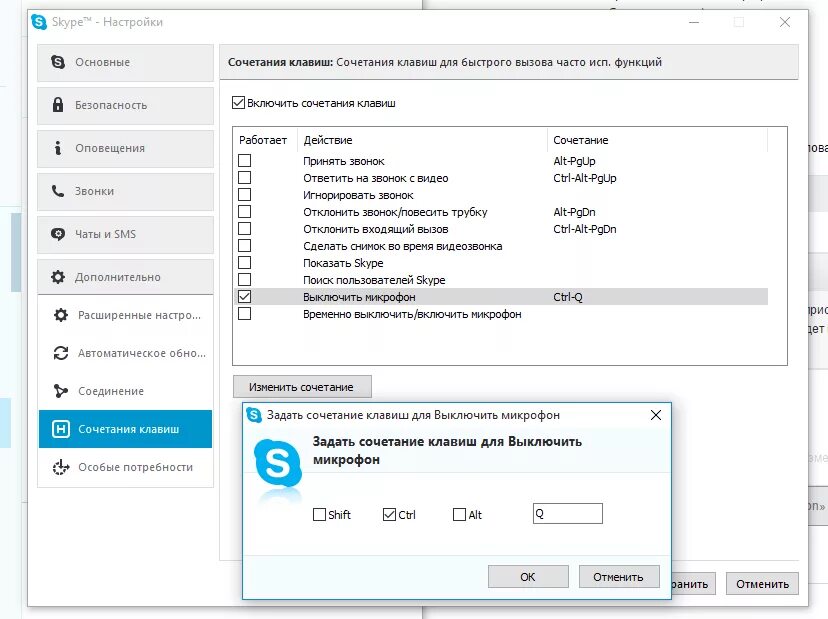Check the Shift modifier checkbox
The height and width of the screenshot is (619, 828).
pos(319,514)
